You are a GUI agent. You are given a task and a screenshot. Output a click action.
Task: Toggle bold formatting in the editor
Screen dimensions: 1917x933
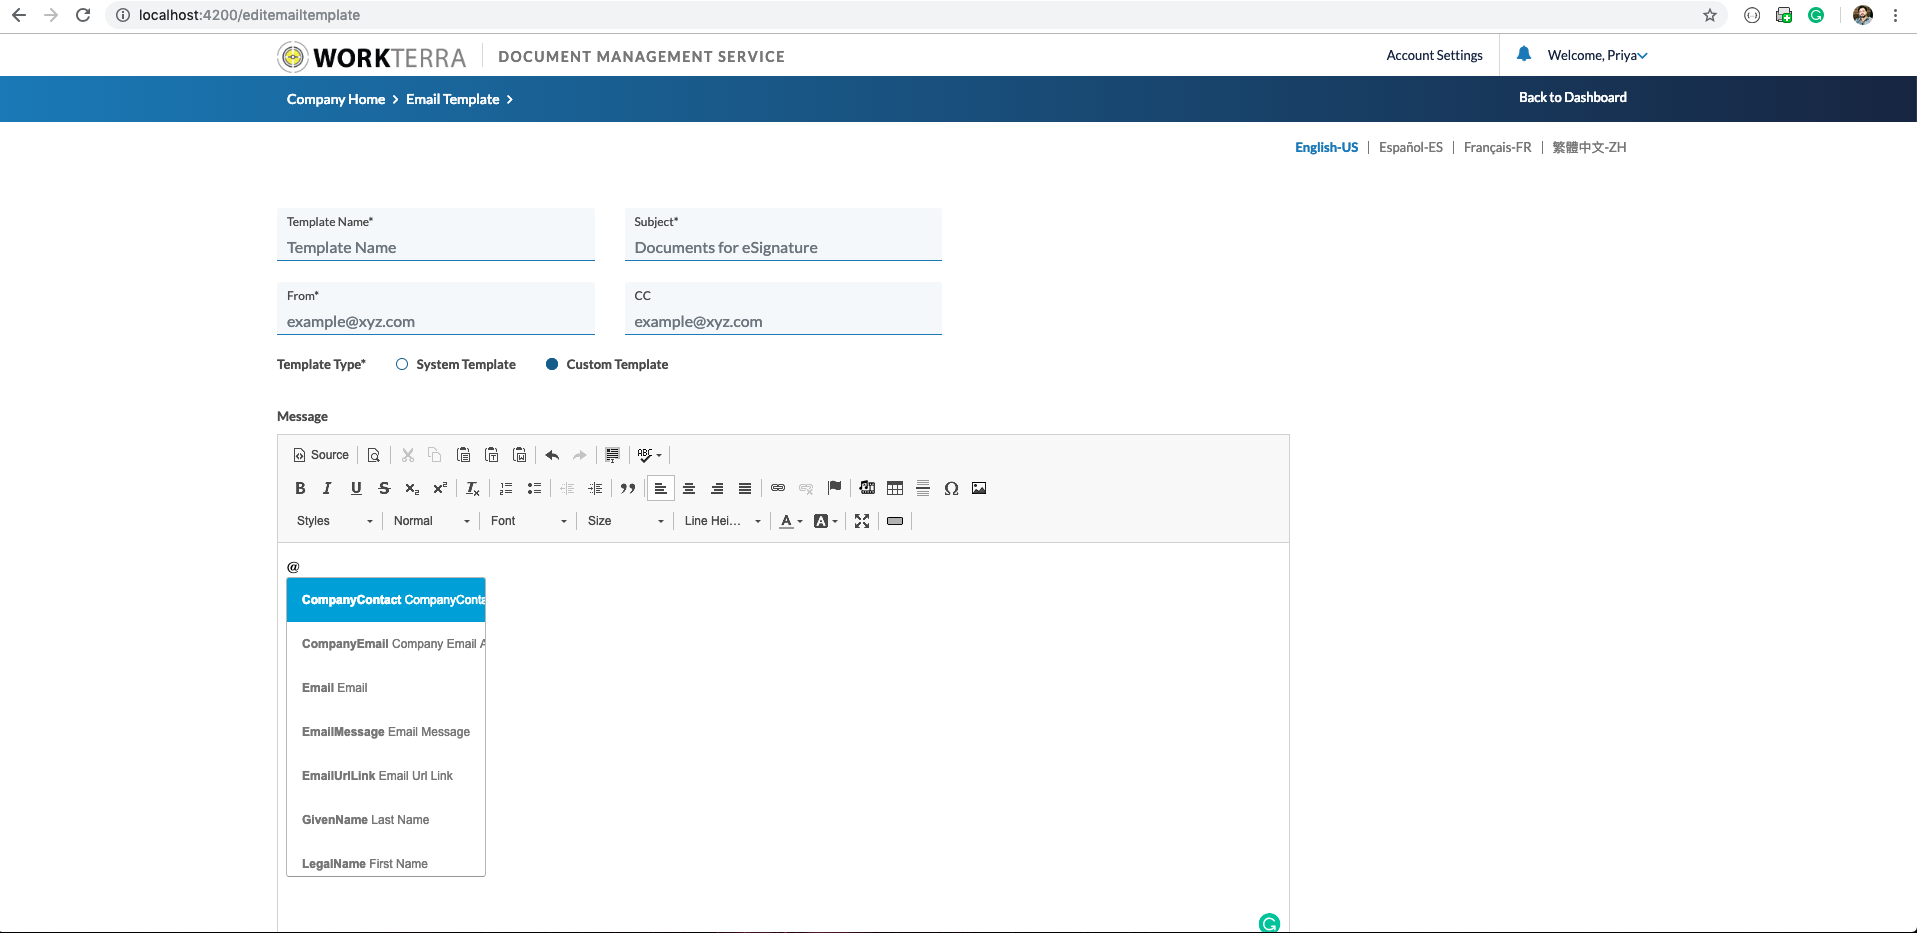point(300,488)
